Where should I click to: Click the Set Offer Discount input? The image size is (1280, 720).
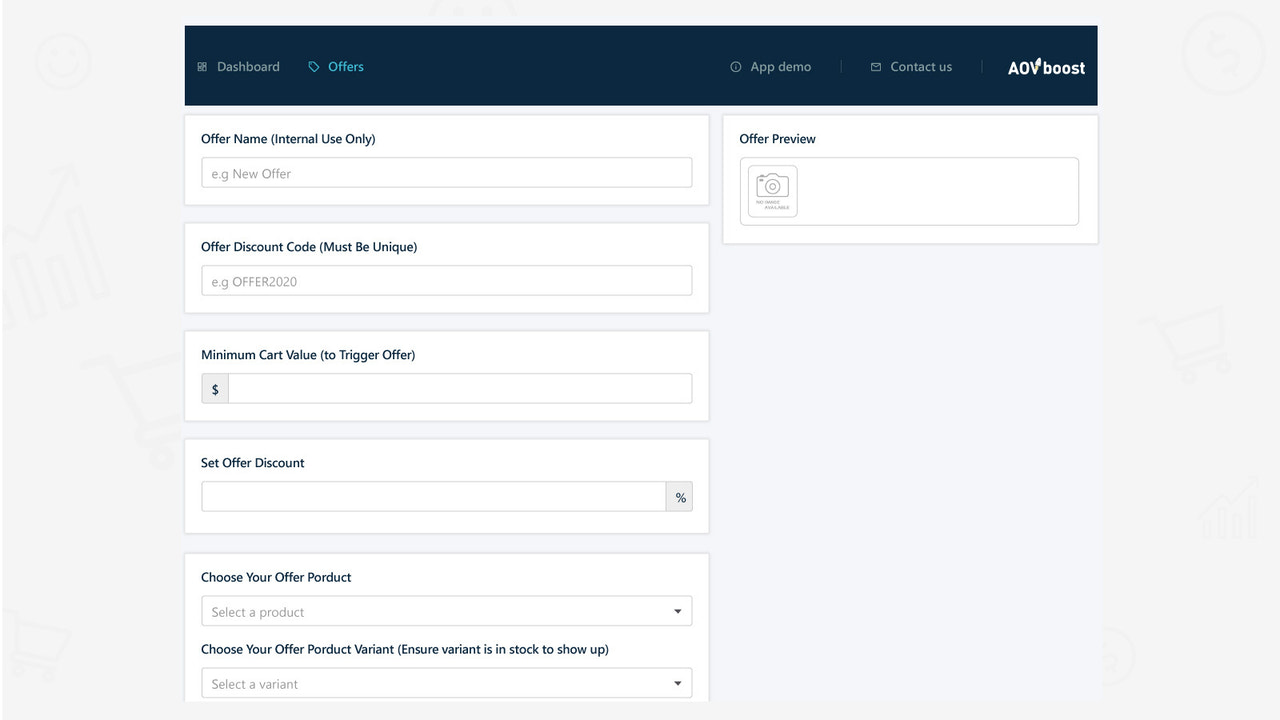point(434,496)
